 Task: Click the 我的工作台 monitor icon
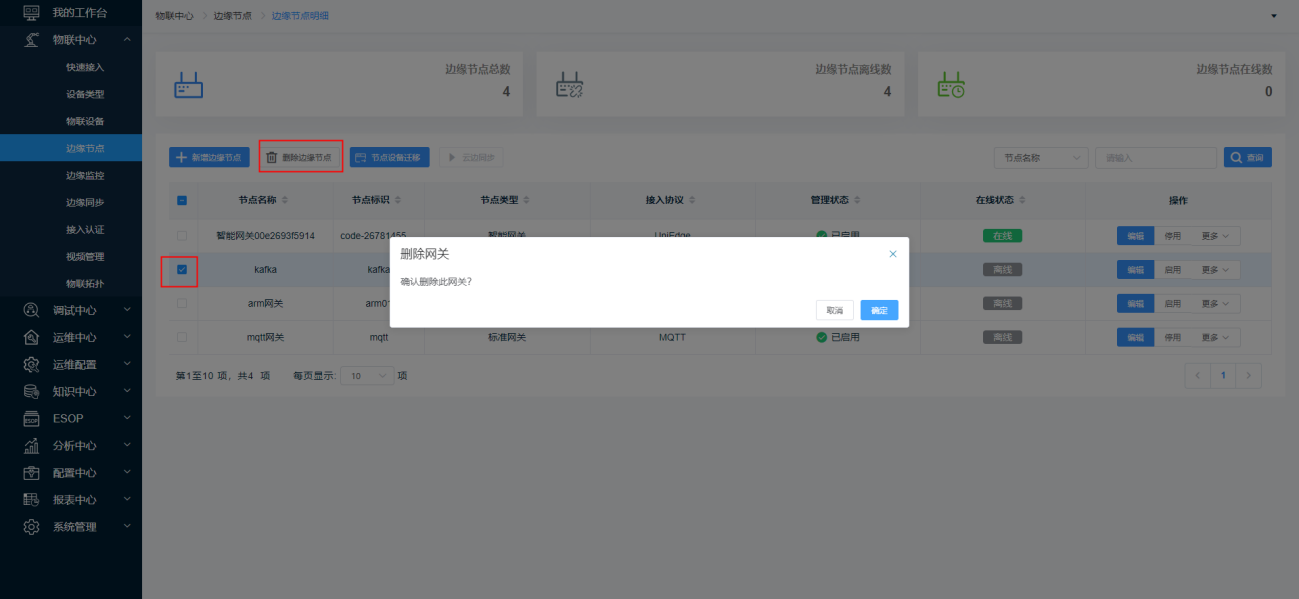(31, 12)
